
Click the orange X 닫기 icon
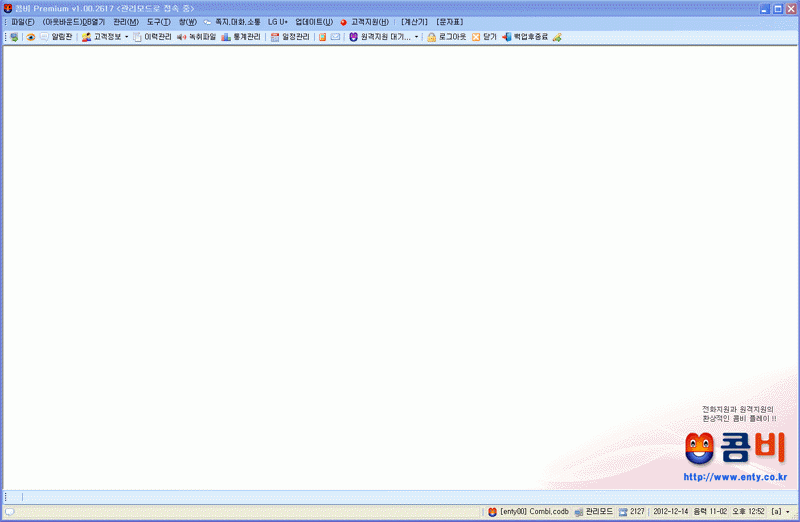(x=476, y=37)
